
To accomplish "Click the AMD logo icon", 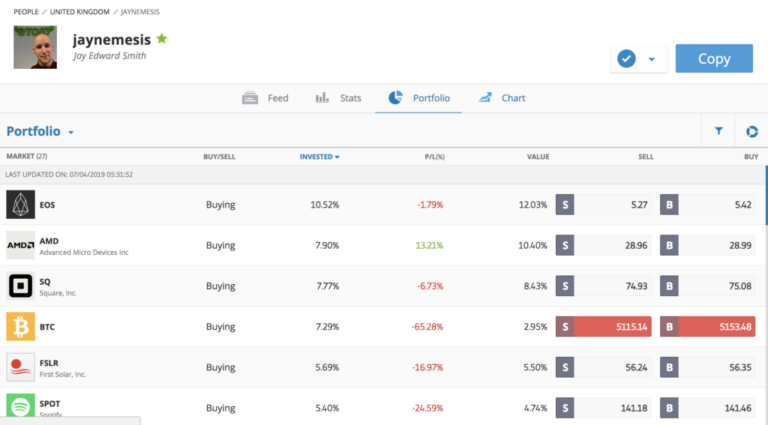I will pyautogui.click(x=21, y=245).
